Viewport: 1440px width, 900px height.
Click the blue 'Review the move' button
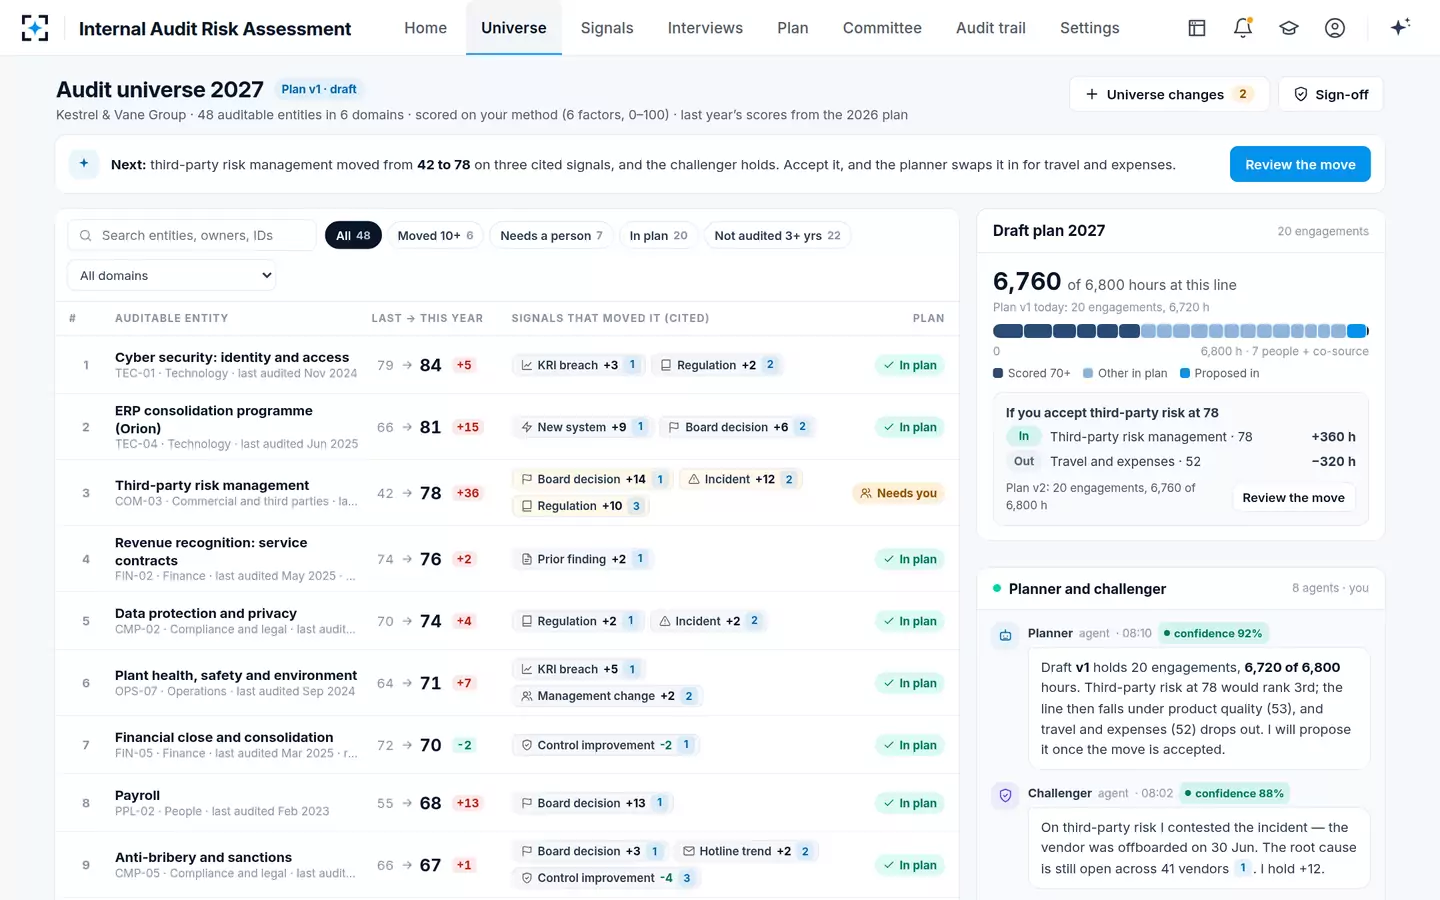(x=1300, y=164)
